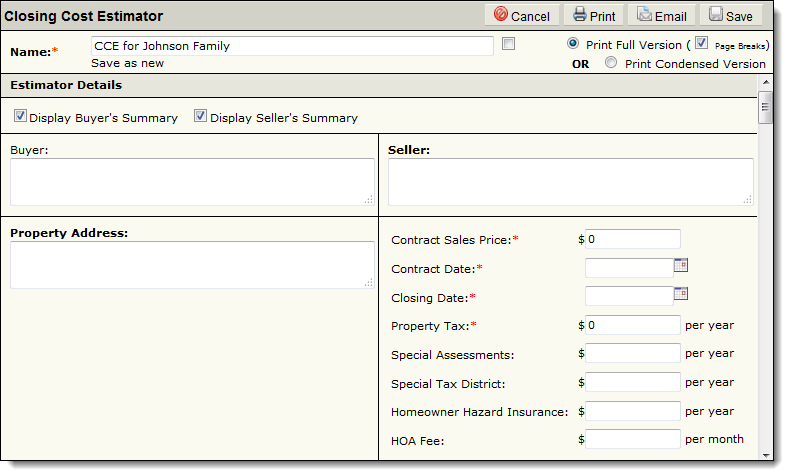
Task: Click the scrollbar down arrow
Action: [766, 455]
